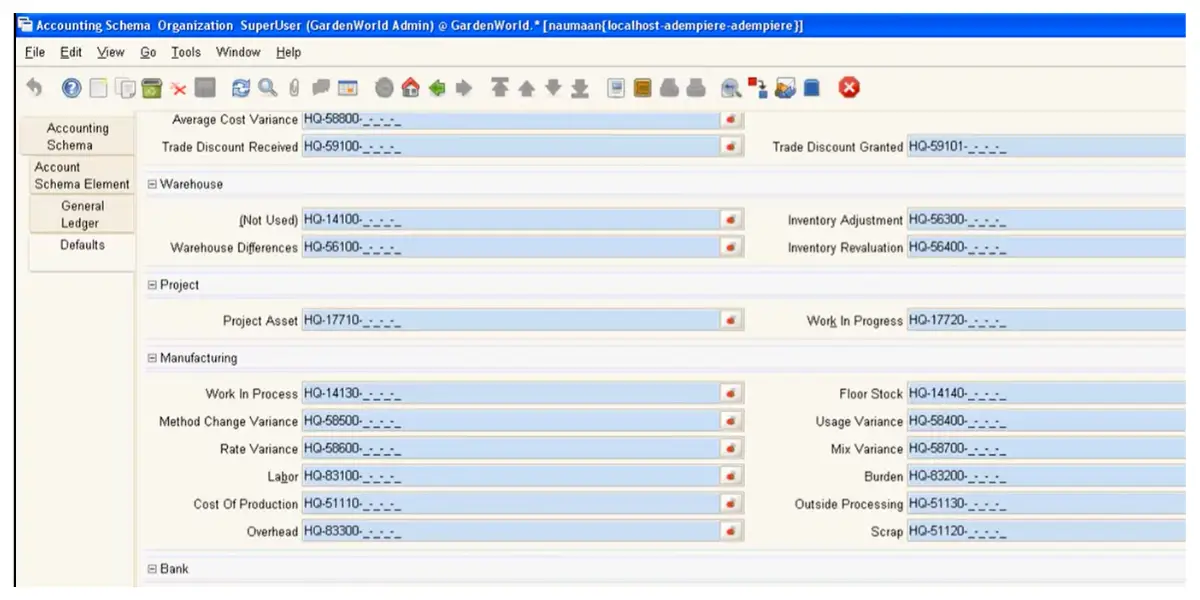Click the red Exit window icon
This screenshot has height=600, width=1200.
(x=849, y=89)
